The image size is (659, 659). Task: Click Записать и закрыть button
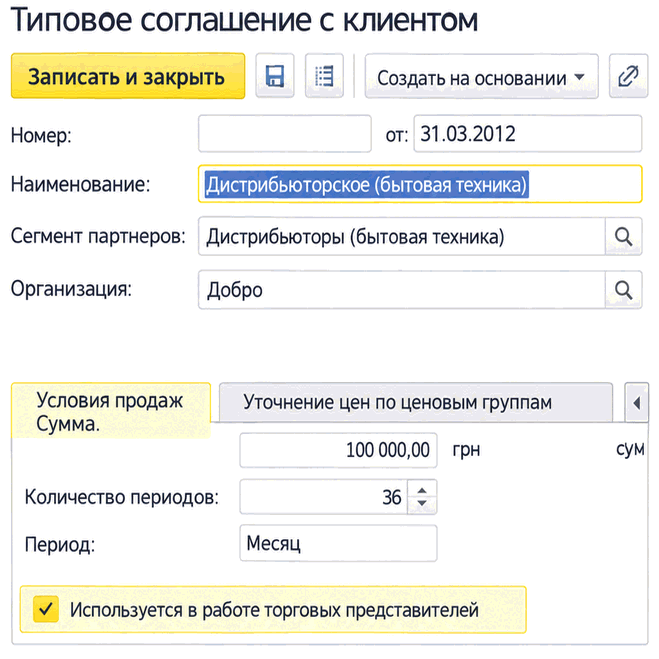click(x=128, y=76)
